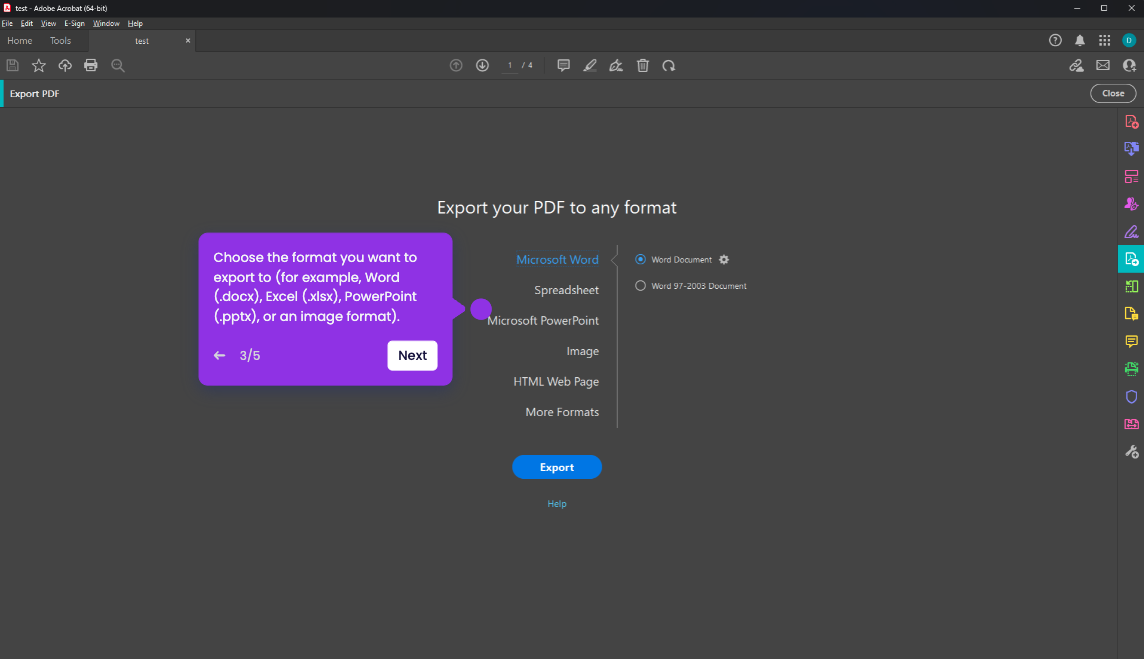Open the yellow Send for Comments sidebar icon
This screenshot has width=1144, height=659.
point(1132,314)
